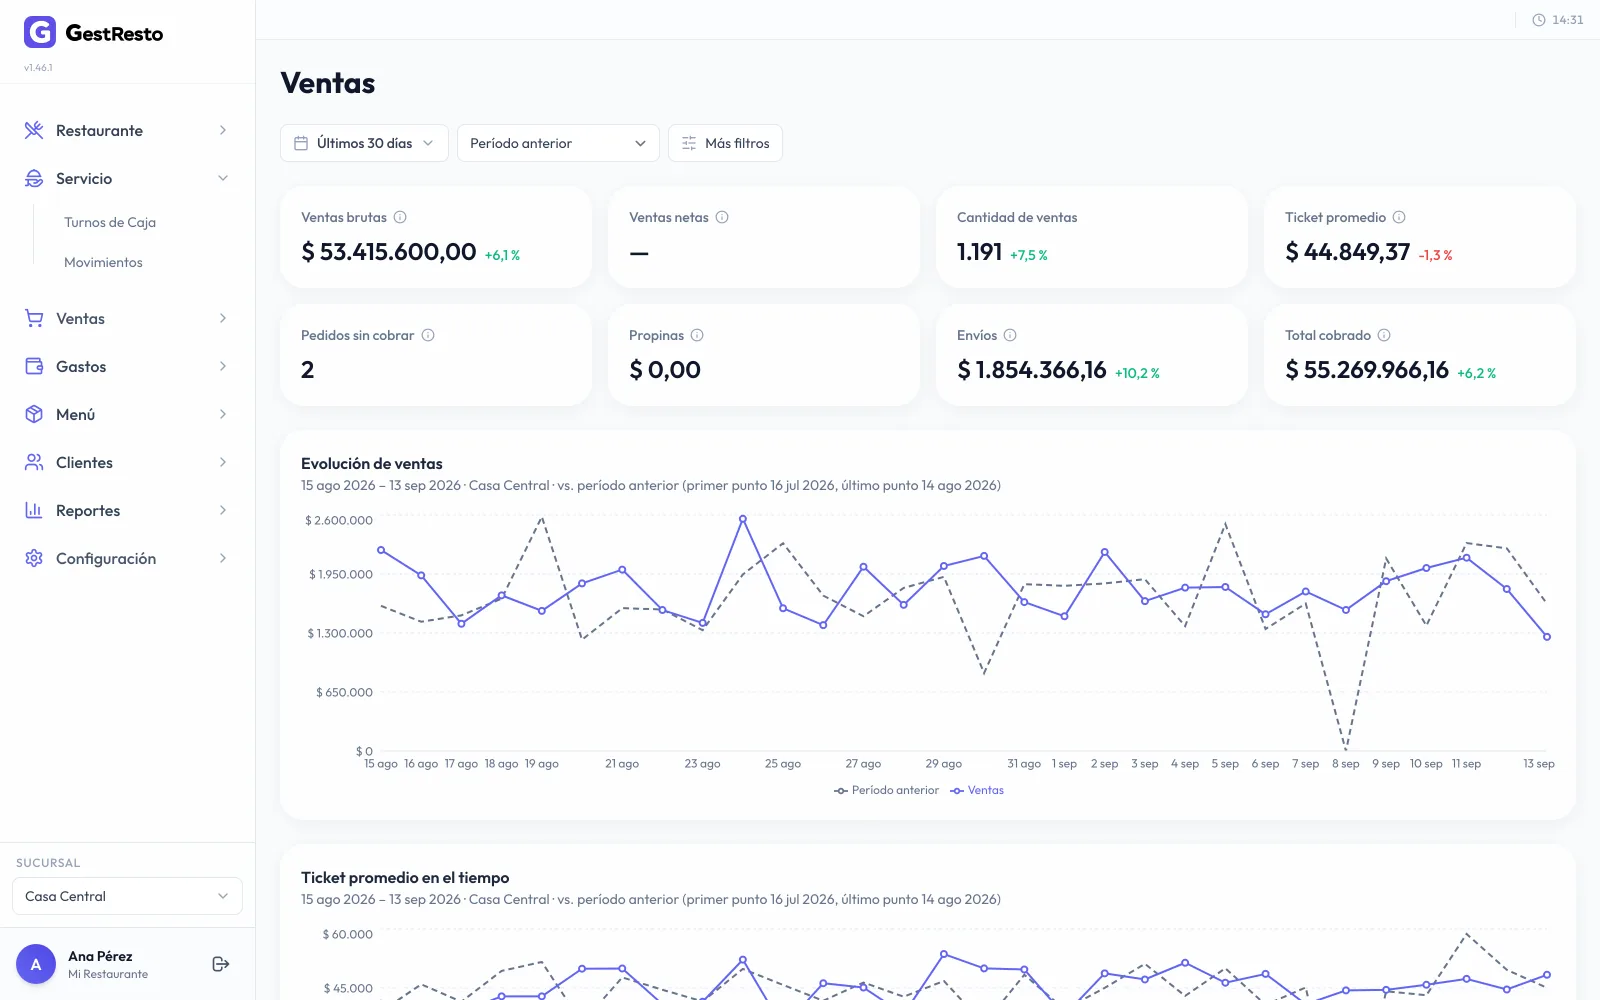Expand the Reportes menu chevron

click(x=223, y=510)
